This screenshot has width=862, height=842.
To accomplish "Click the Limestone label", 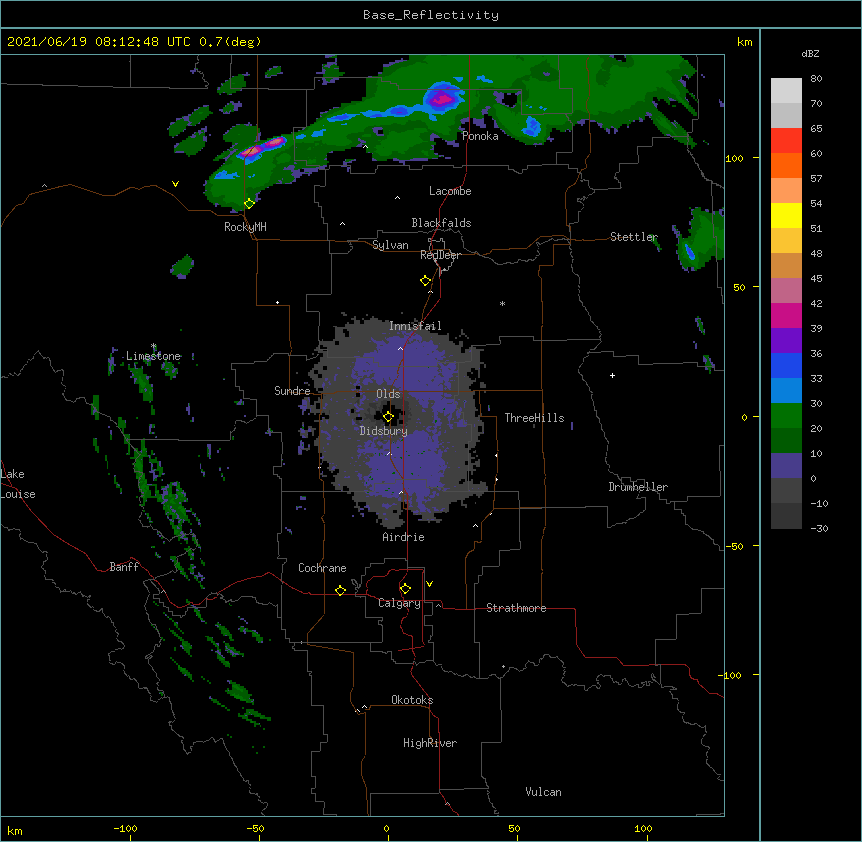I will [x=153, y=356].
